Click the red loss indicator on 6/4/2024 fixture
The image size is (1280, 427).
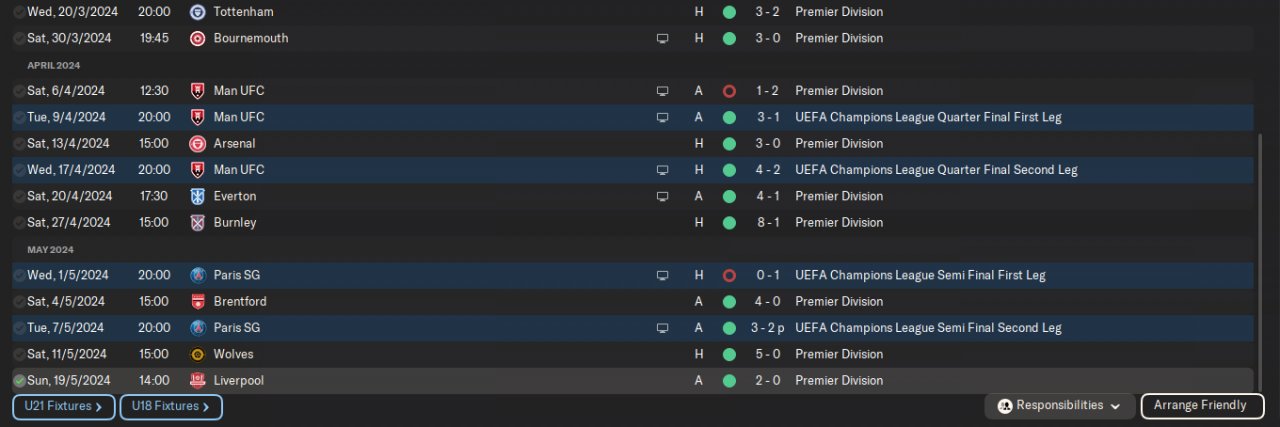click(x=729, y=91)
